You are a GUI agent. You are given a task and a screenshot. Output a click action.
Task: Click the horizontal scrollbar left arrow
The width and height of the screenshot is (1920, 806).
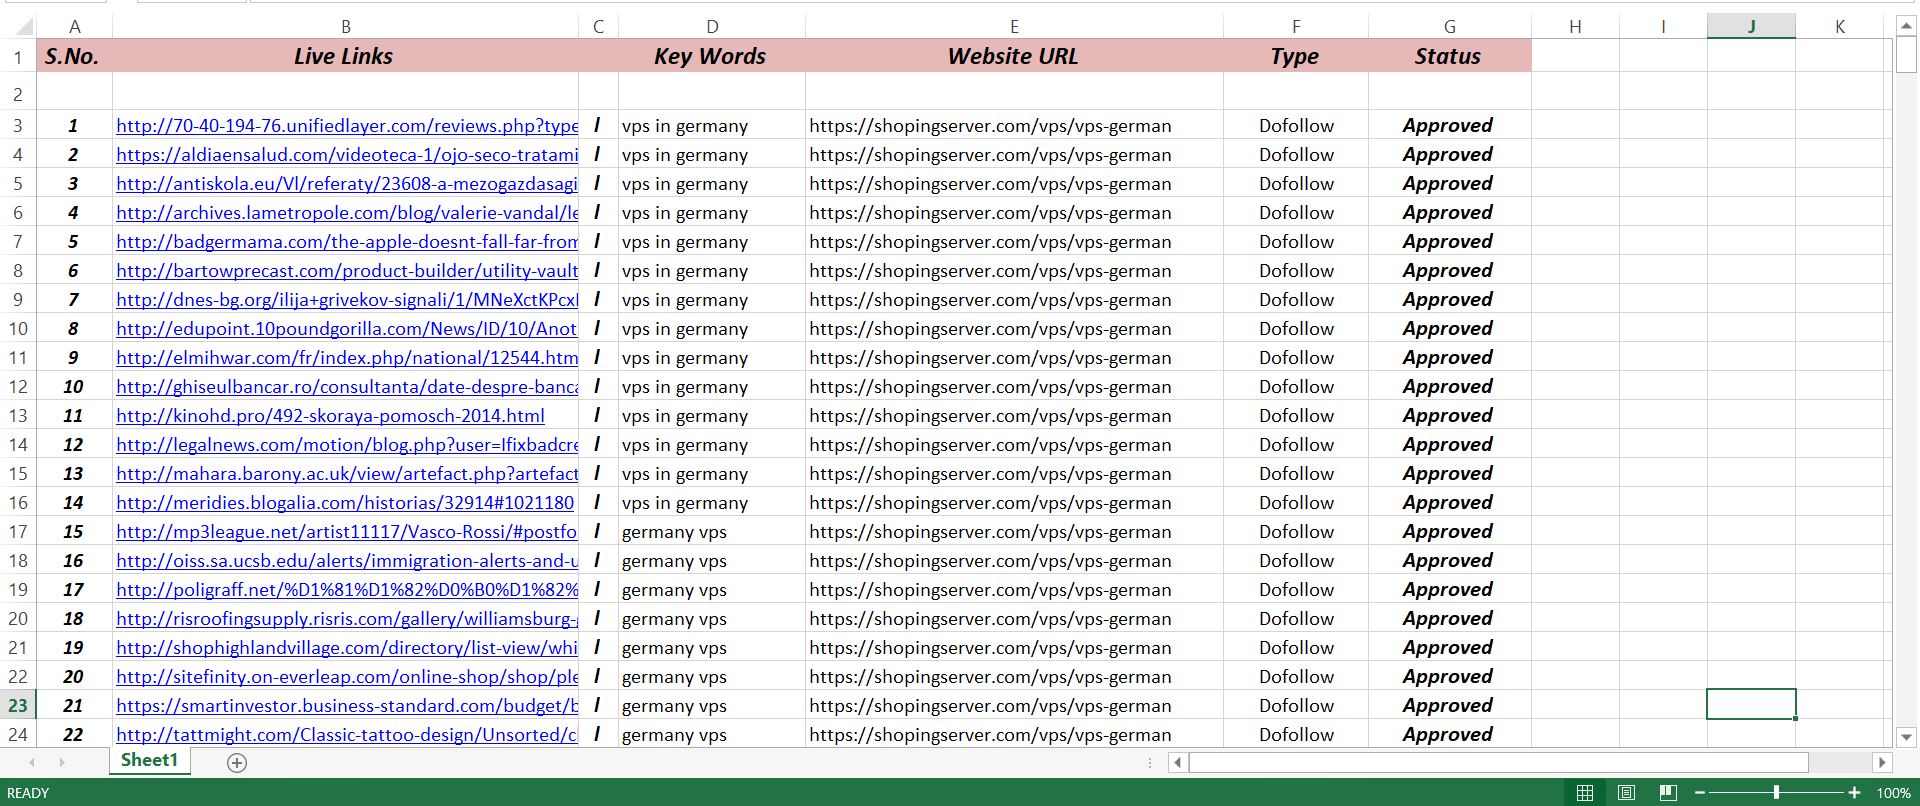pyautogui.click(x=1178, y=763)
